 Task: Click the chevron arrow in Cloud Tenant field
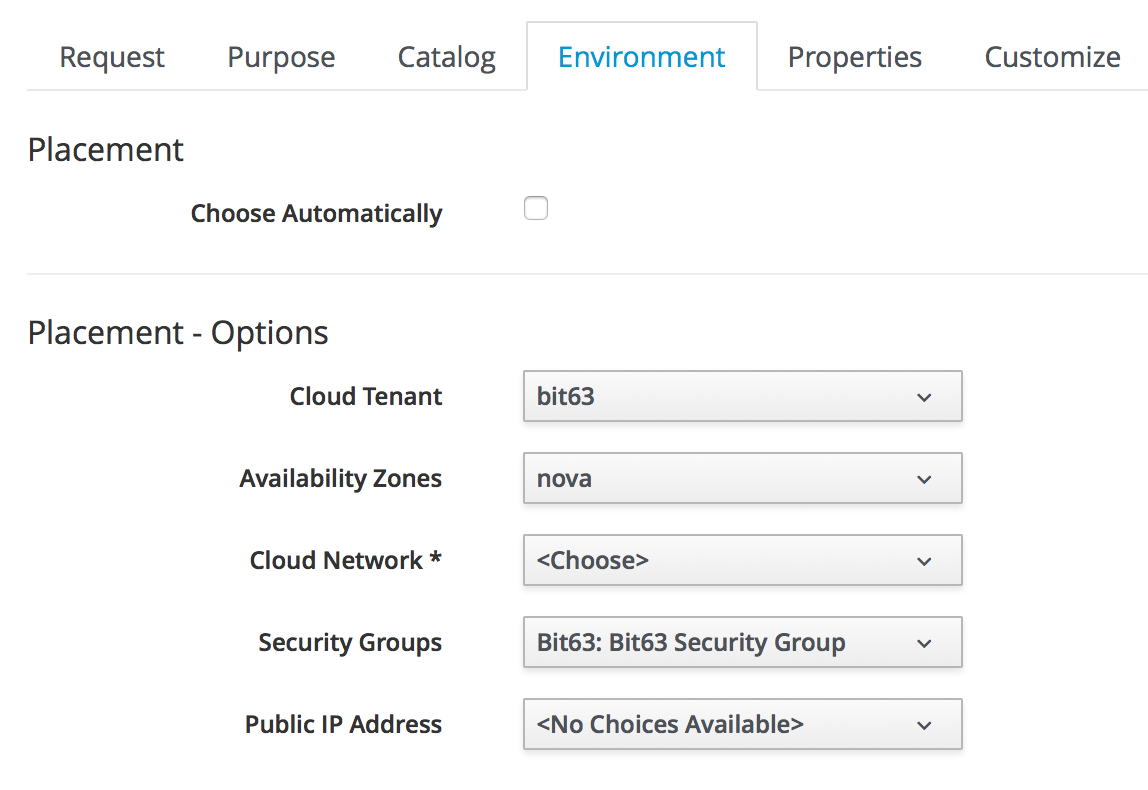[924, 398]
